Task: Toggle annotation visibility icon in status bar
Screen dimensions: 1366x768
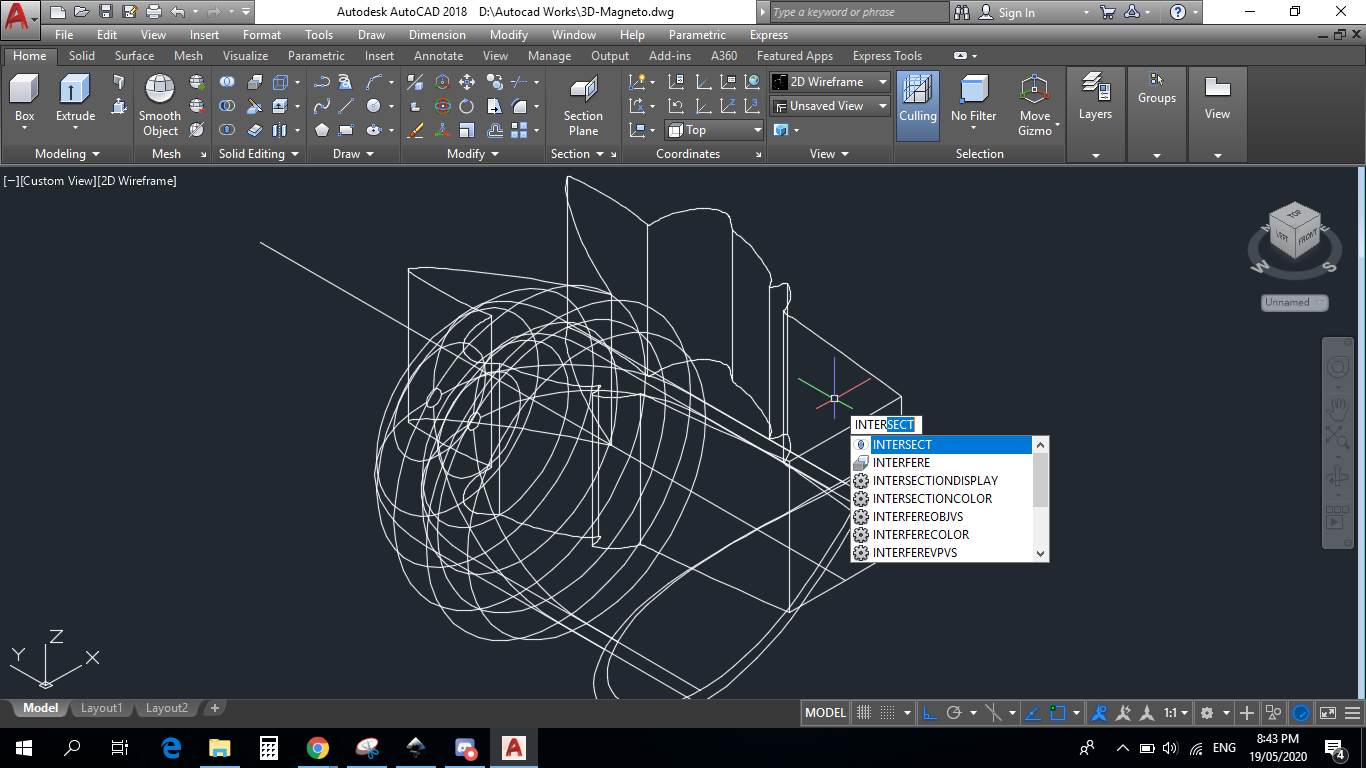Action: pyautogui.click(x=1100, y=713)
